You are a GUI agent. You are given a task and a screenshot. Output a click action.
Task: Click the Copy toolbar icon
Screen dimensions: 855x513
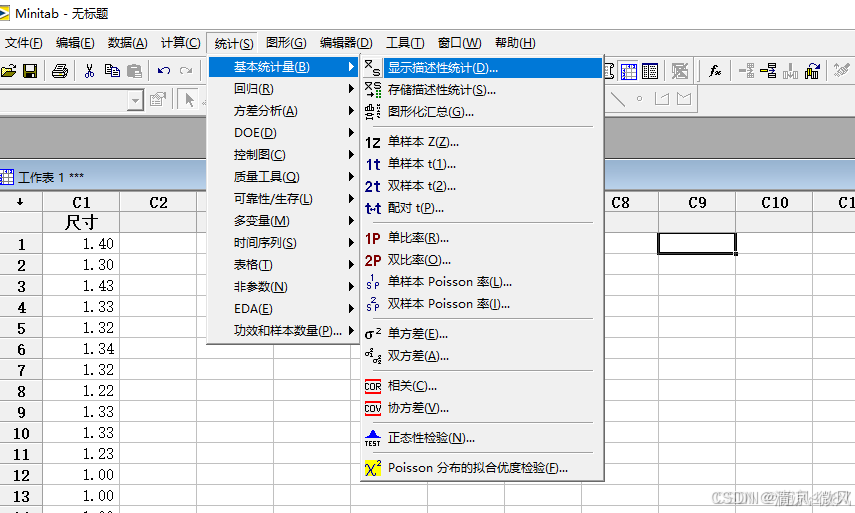pyautogui.click(x=112, y=71)
